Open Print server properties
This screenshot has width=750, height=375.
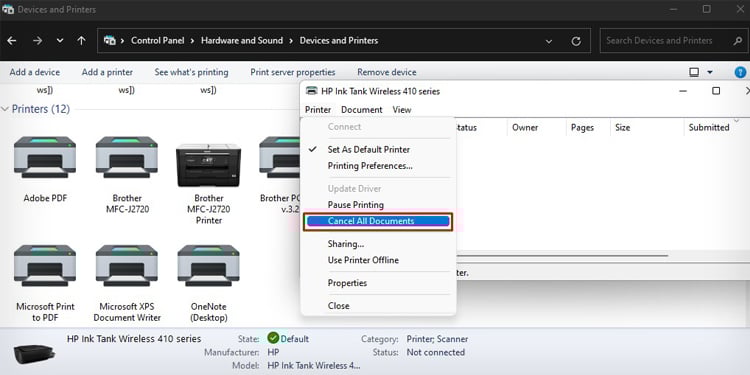click(x=293, y=72)
